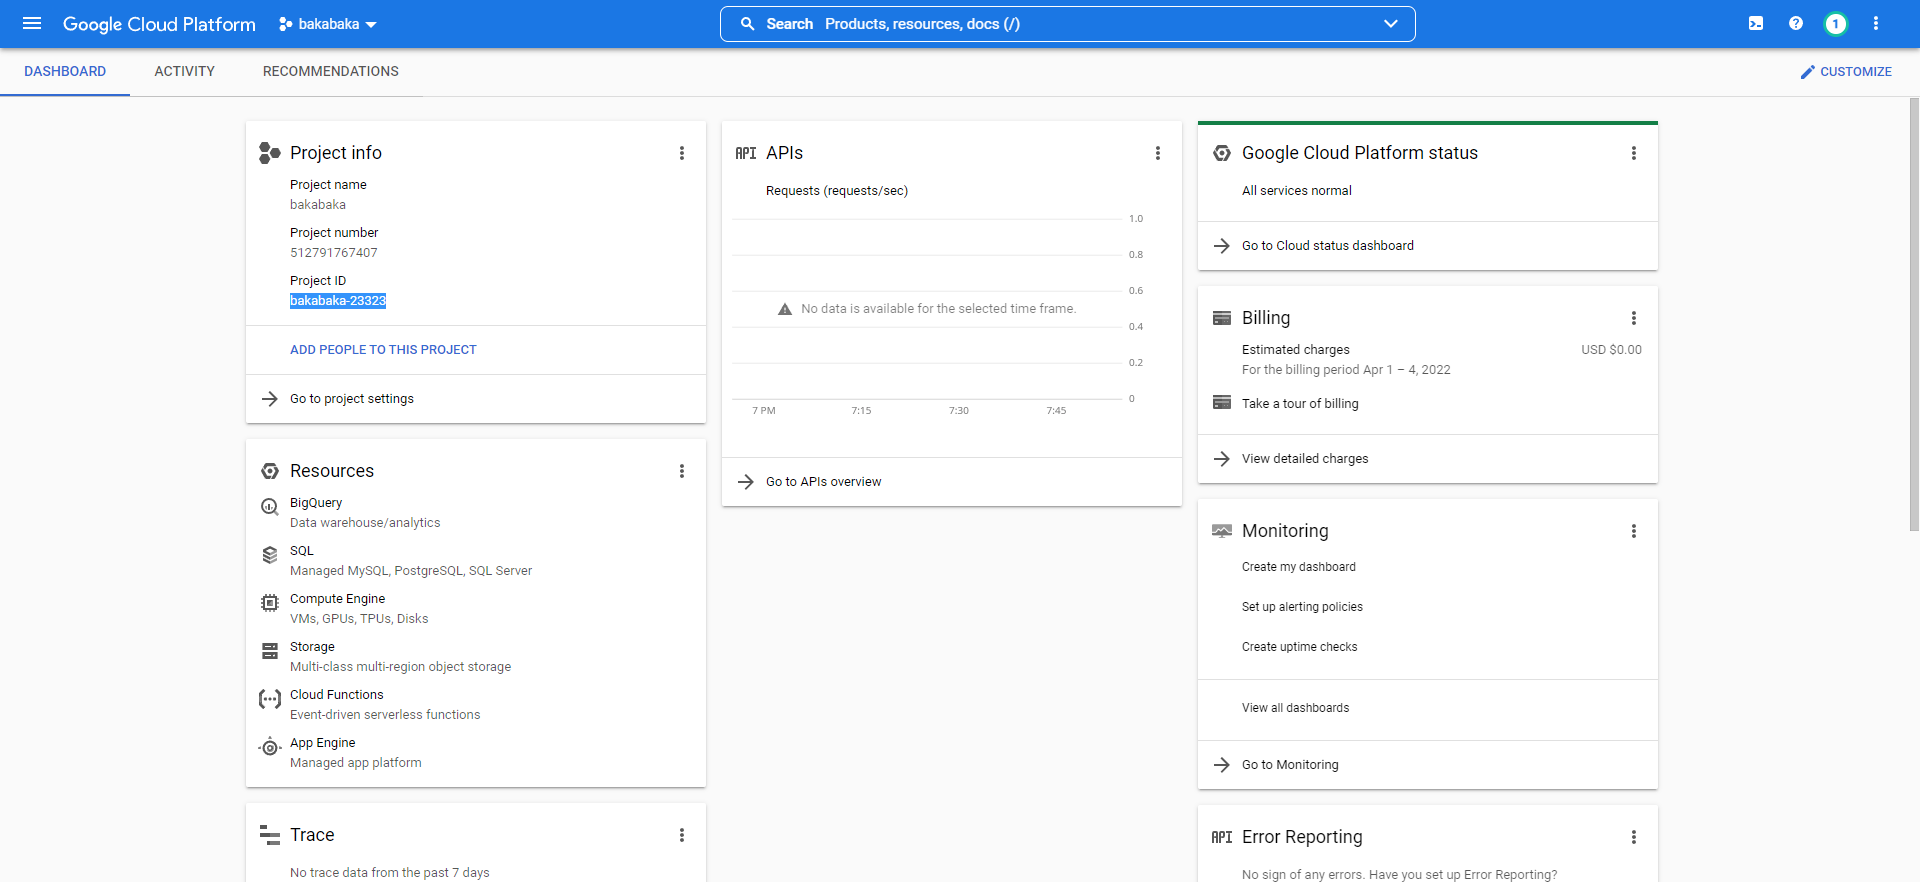Switch to the Dashboard tab
The image size is (1920, 882).
[x=65, y=72]
